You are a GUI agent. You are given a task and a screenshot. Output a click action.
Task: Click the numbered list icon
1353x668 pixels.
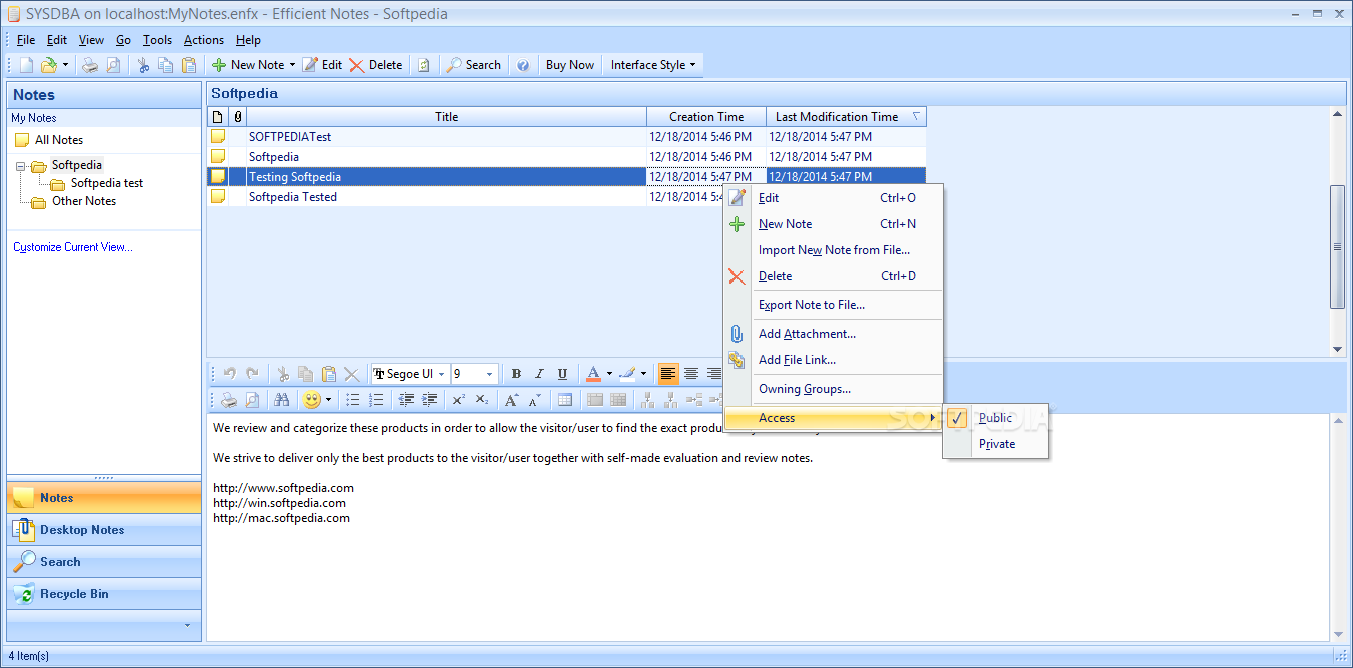coord(376,400)
